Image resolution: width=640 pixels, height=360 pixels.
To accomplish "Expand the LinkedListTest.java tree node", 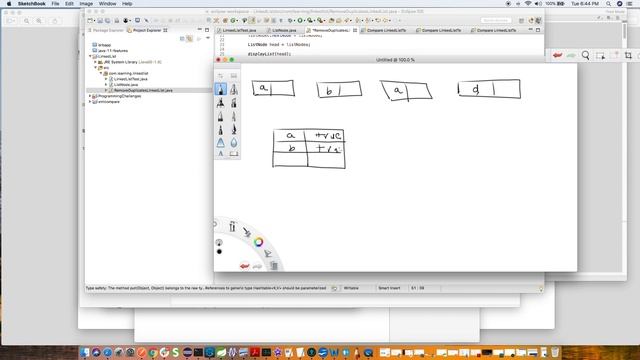I will 106,79.
